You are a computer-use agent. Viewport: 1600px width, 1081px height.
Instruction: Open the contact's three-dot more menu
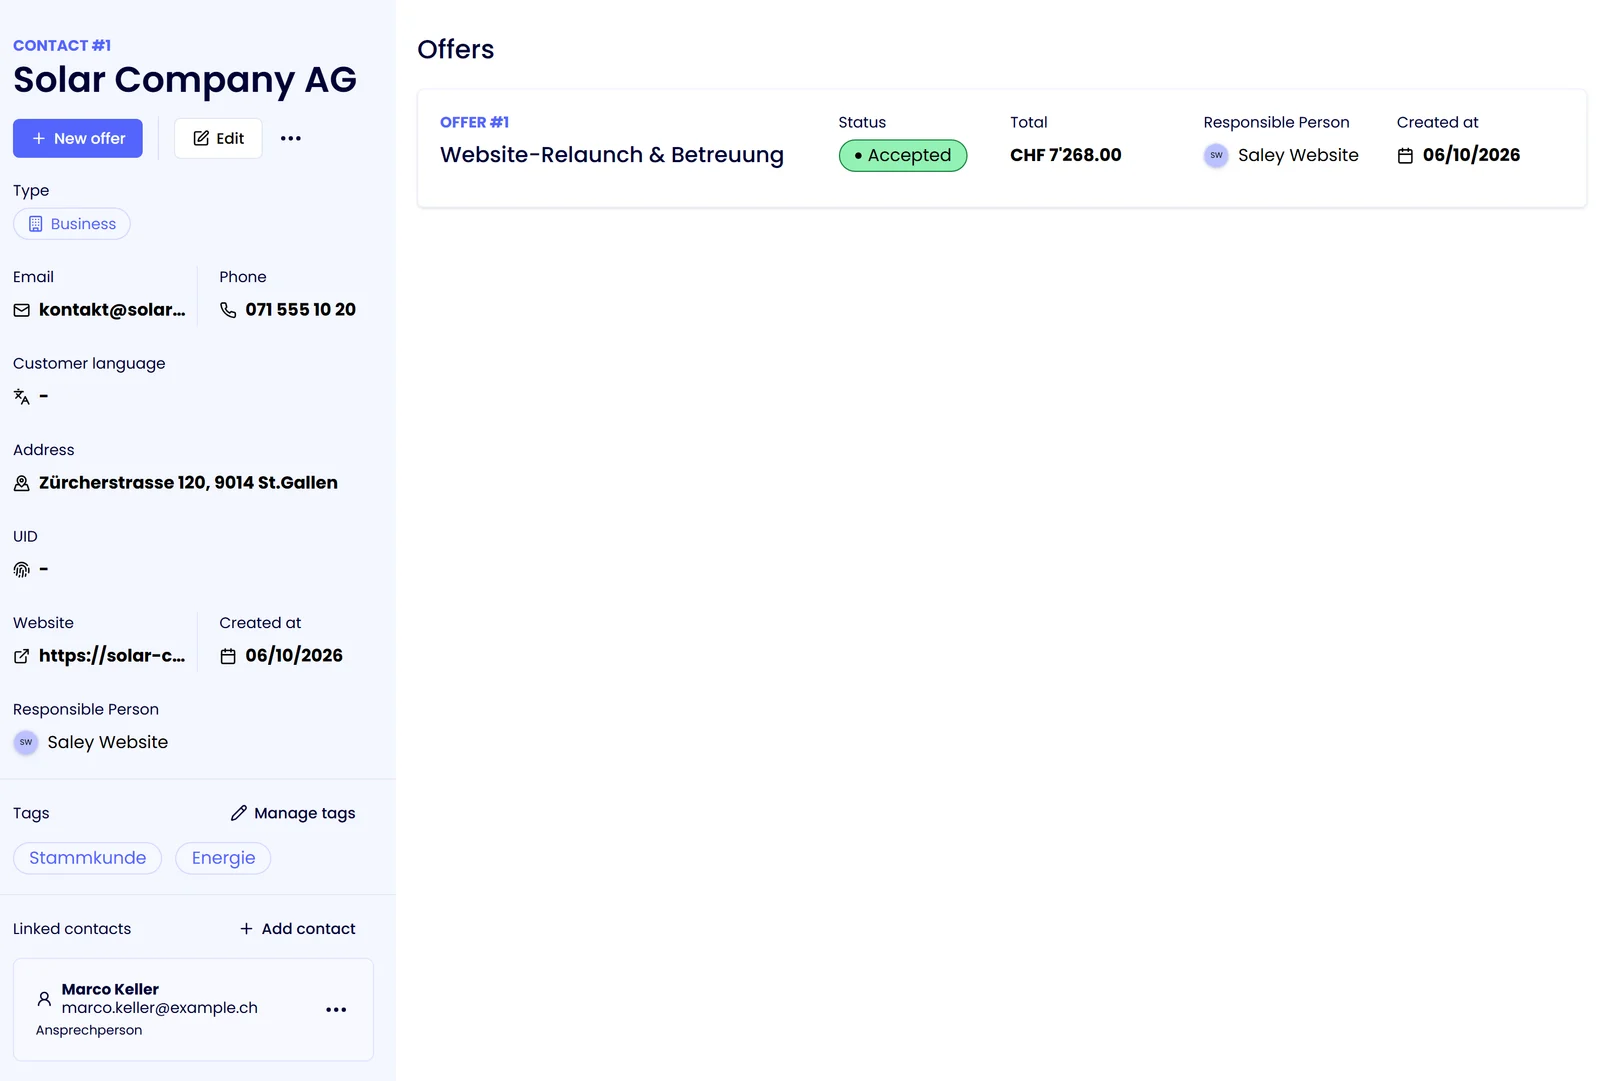[291, 138]
